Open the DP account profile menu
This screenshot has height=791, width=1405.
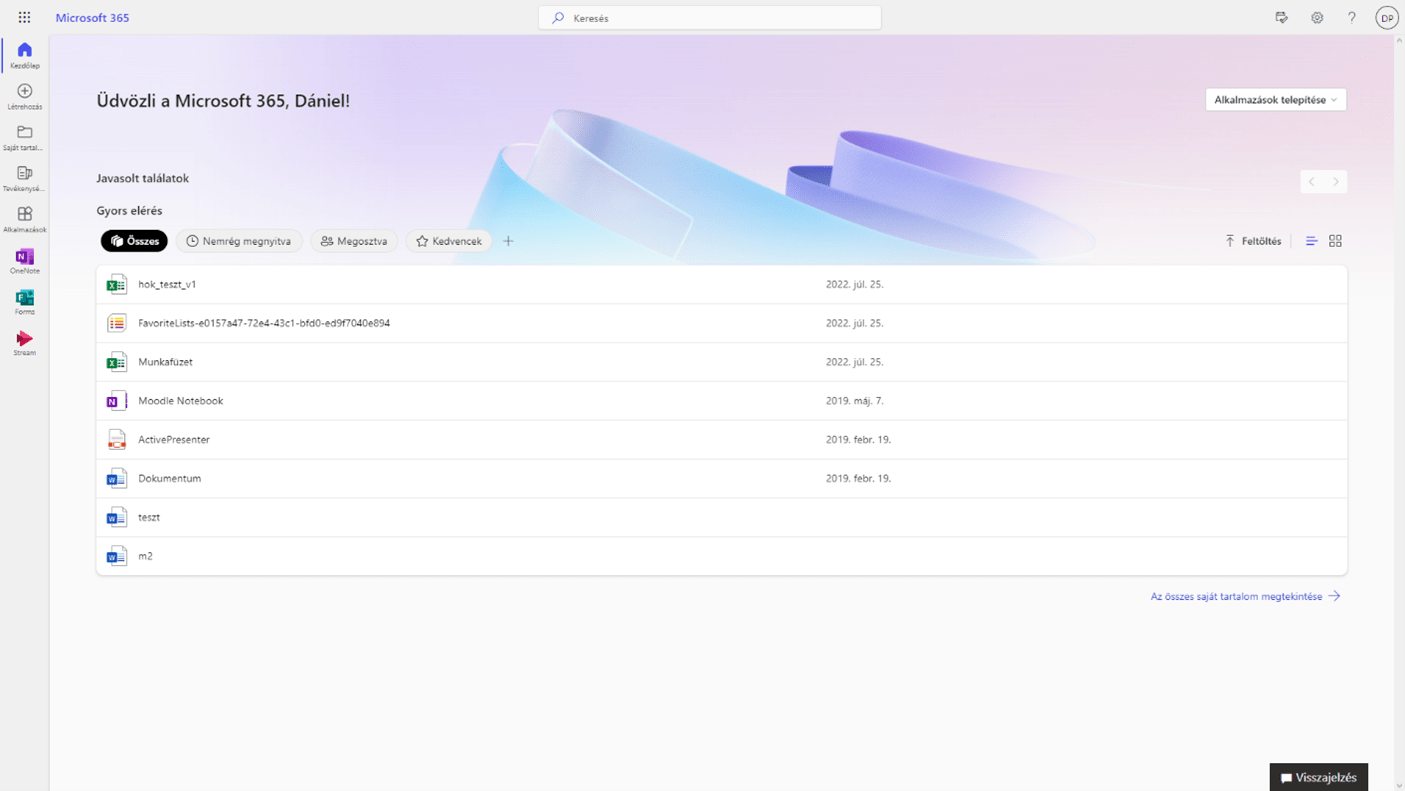tap(1386, 17)
